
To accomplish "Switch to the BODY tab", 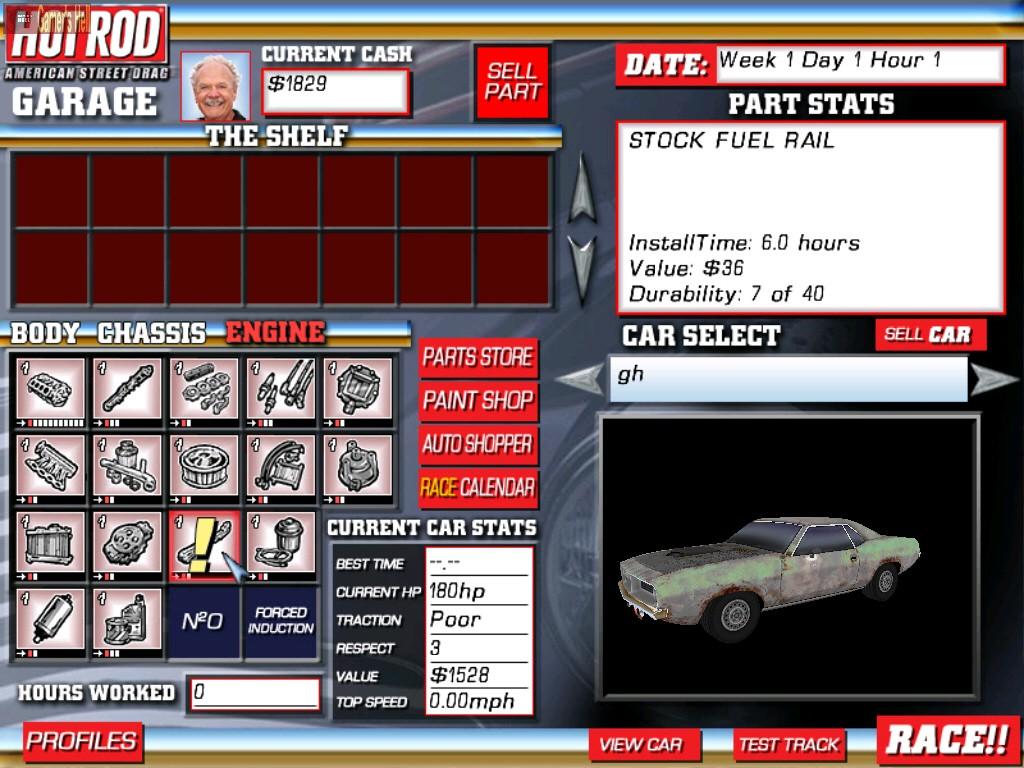I will point(44,334).
